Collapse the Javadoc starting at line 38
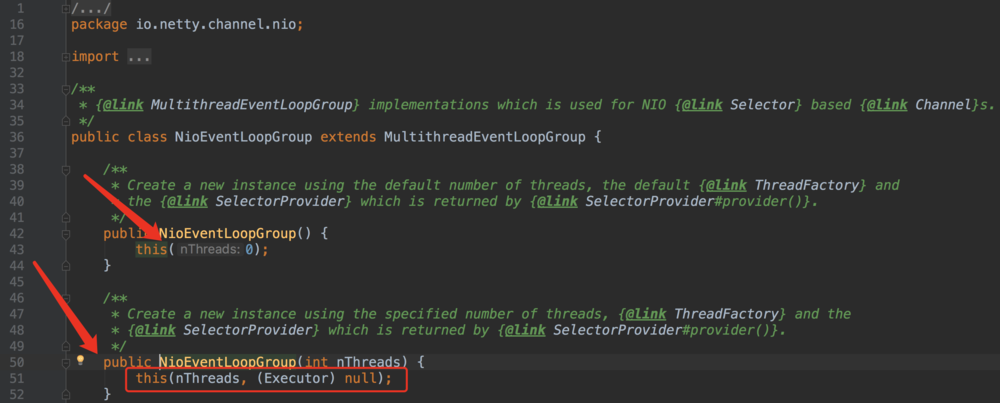 96,169
